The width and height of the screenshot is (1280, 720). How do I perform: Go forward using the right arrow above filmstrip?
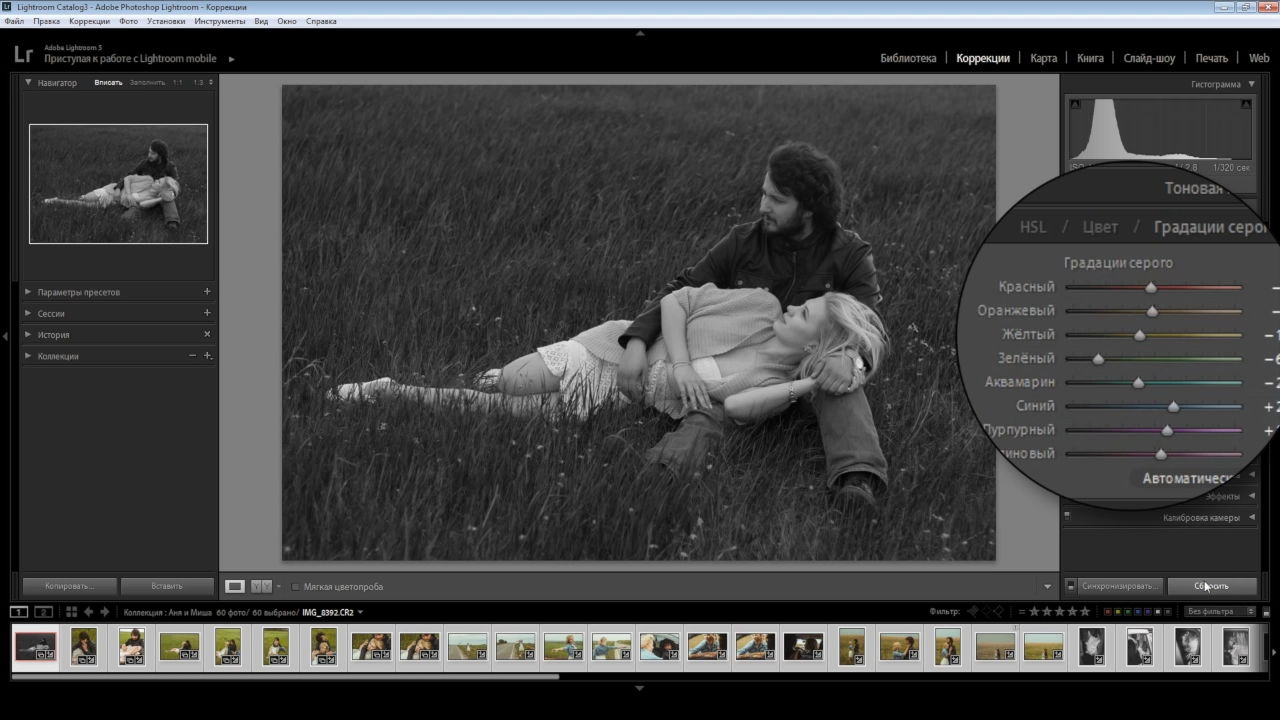[104, 612]
